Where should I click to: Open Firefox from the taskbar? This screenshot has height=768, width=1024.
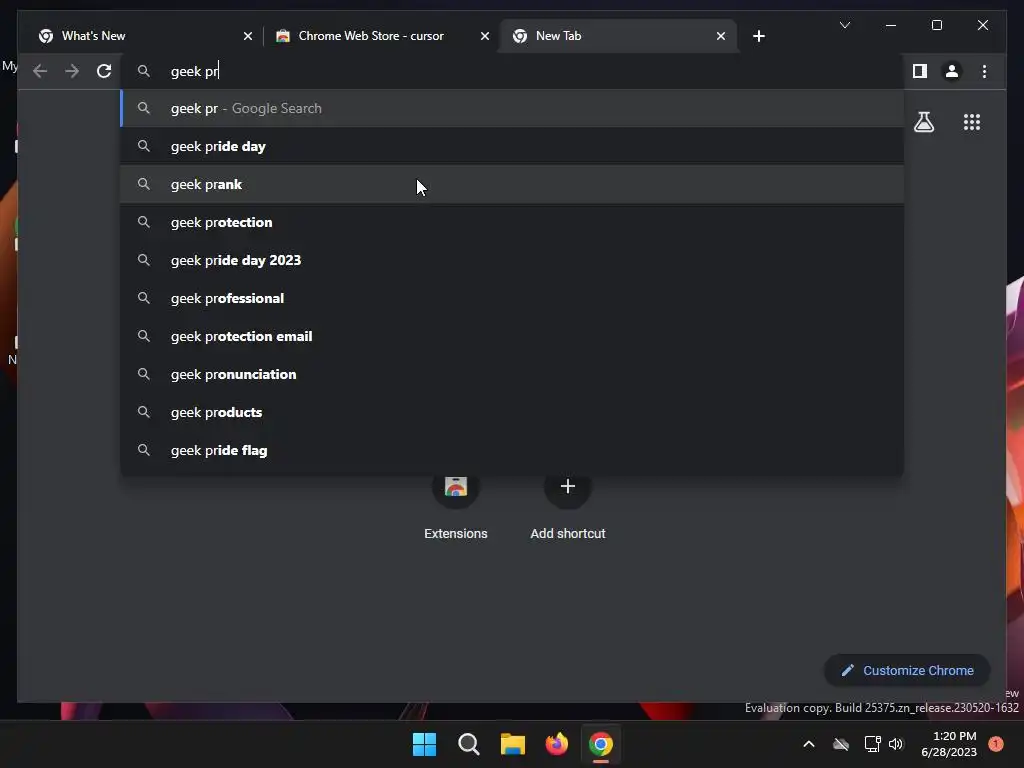(x=556, y=744)
